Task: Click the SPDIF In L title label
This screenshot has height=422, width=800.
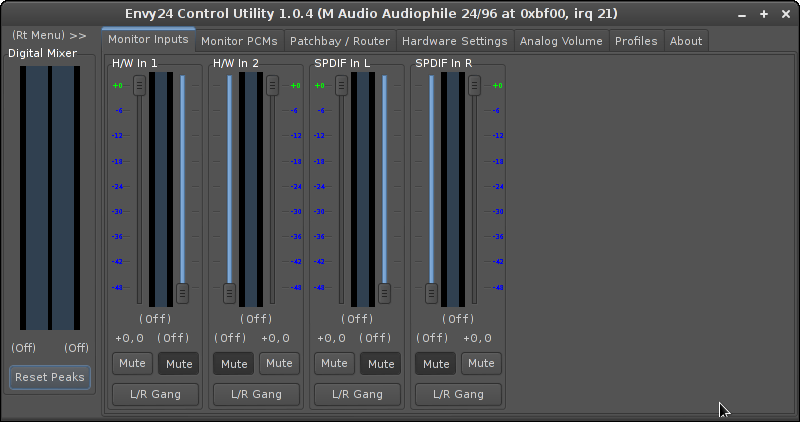Action: 342,63
